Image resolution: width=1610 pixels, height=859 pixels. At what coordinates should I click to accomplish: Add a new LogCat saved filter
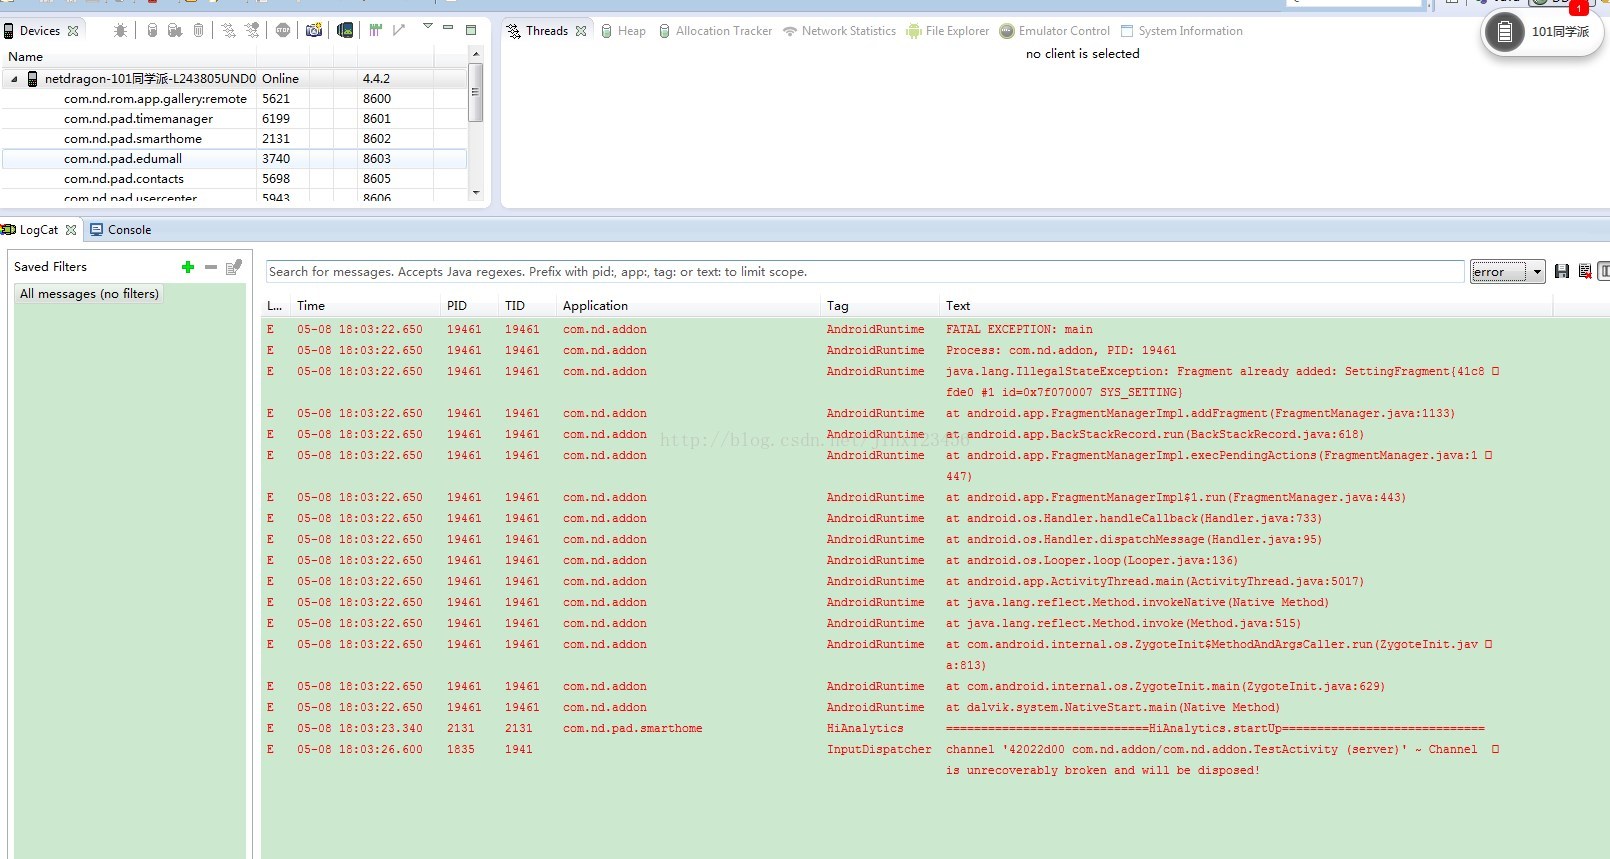tap(187, 267)
